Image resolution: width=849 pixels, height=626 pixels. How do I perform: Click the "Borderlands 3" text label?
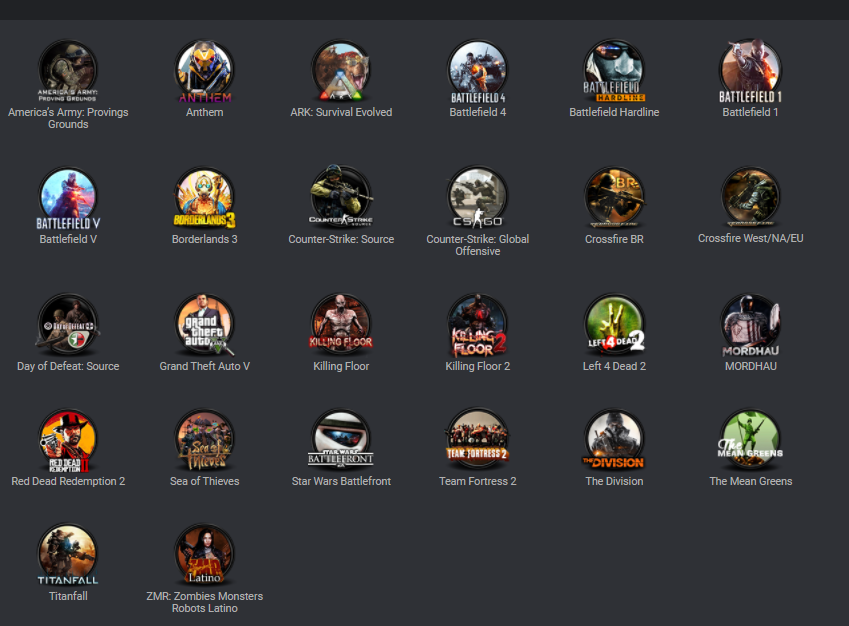(x=205, y=239)
